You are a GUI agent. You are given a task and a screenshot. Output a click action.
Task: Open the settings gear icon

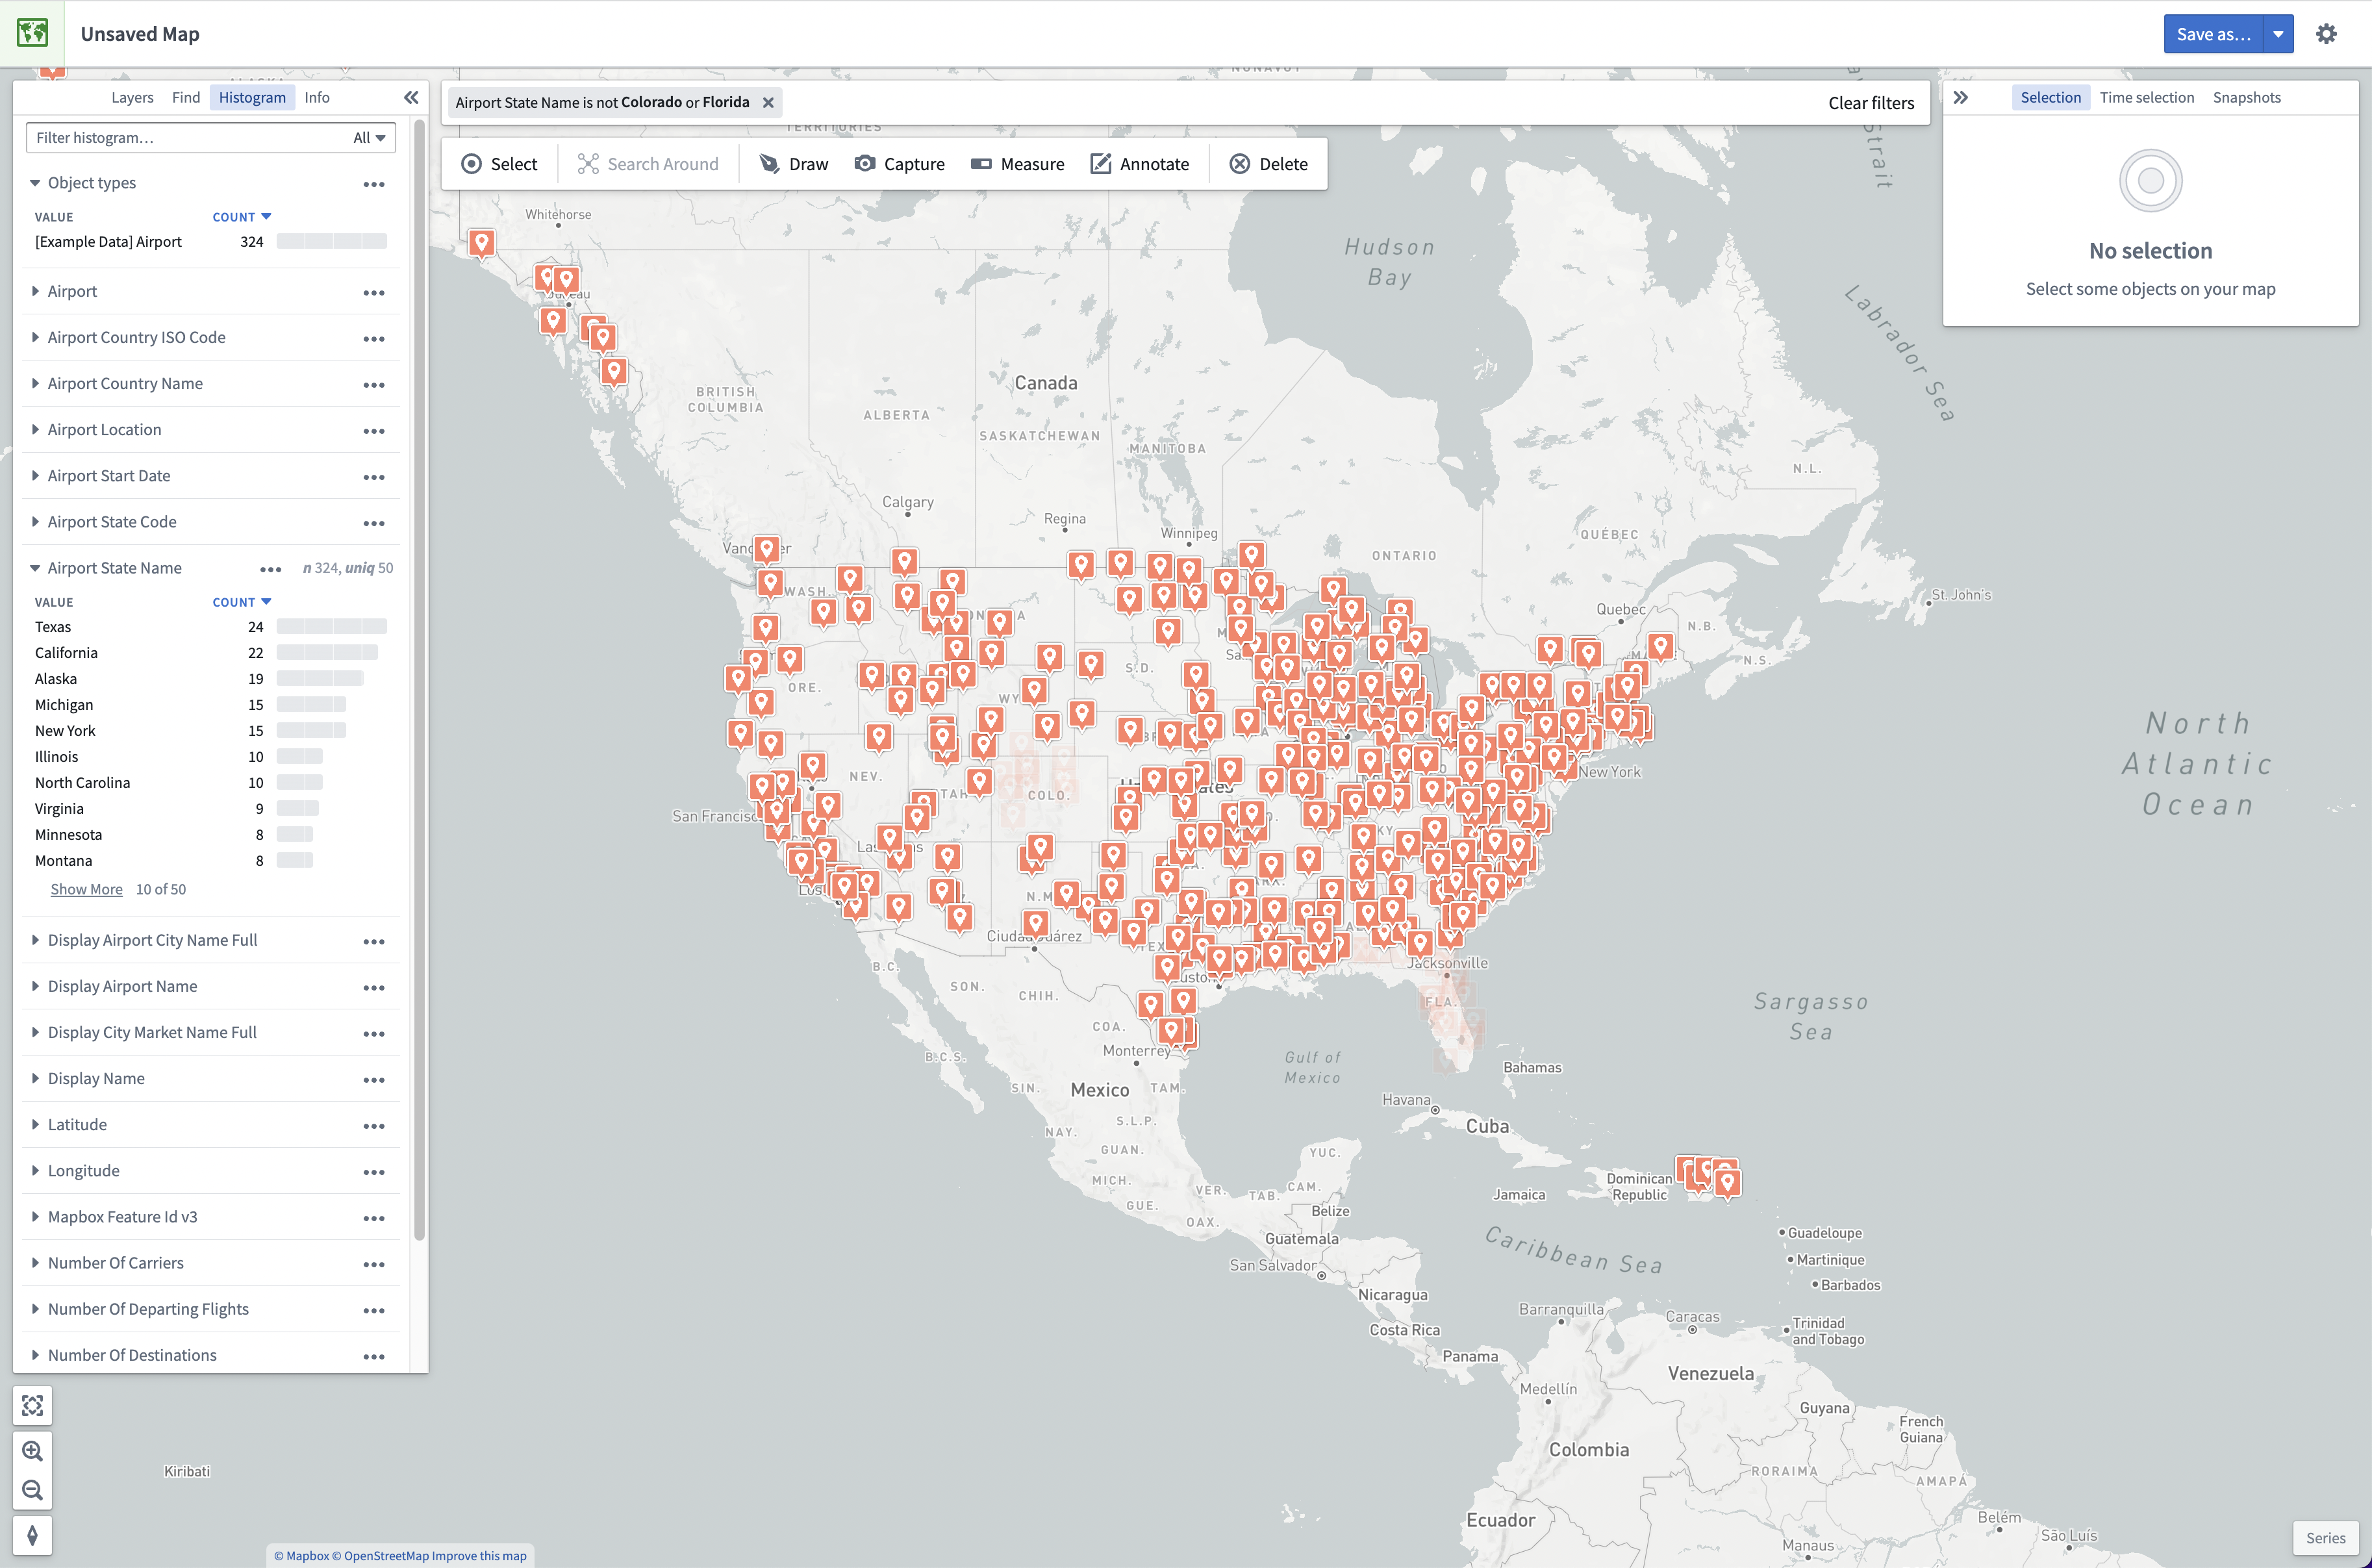coord(2326,34)
